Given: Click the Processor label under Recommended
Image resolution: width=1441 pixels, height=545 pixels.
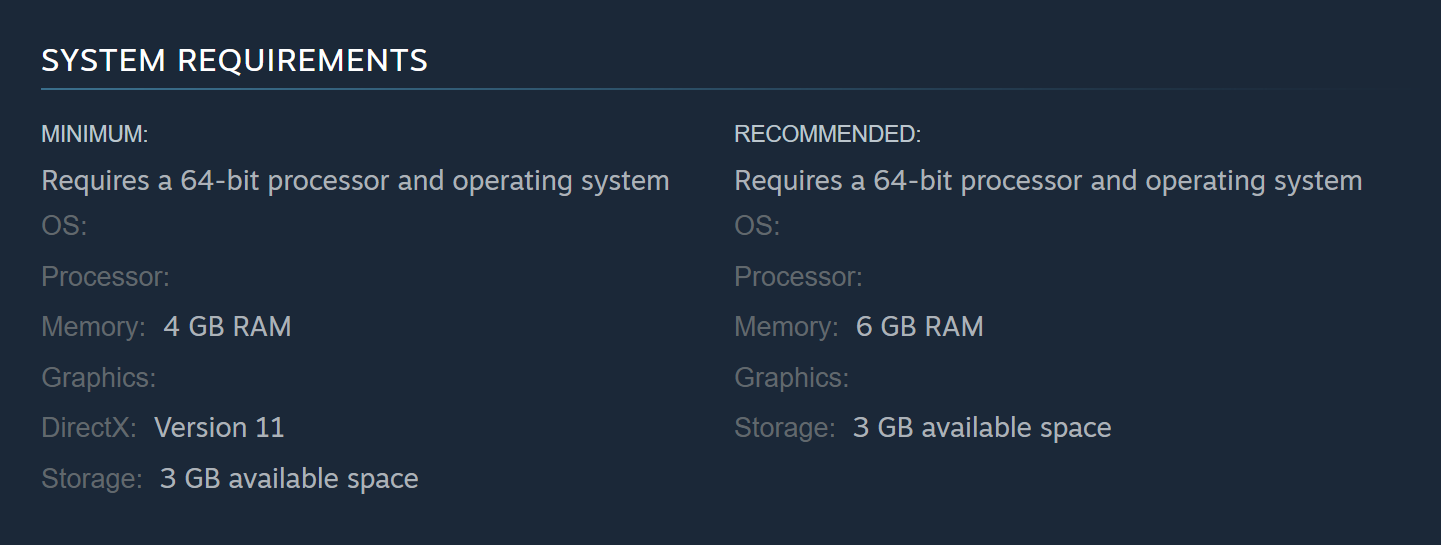Looking at the screenshot, I should pyautogui.click(x=798, y=277).
